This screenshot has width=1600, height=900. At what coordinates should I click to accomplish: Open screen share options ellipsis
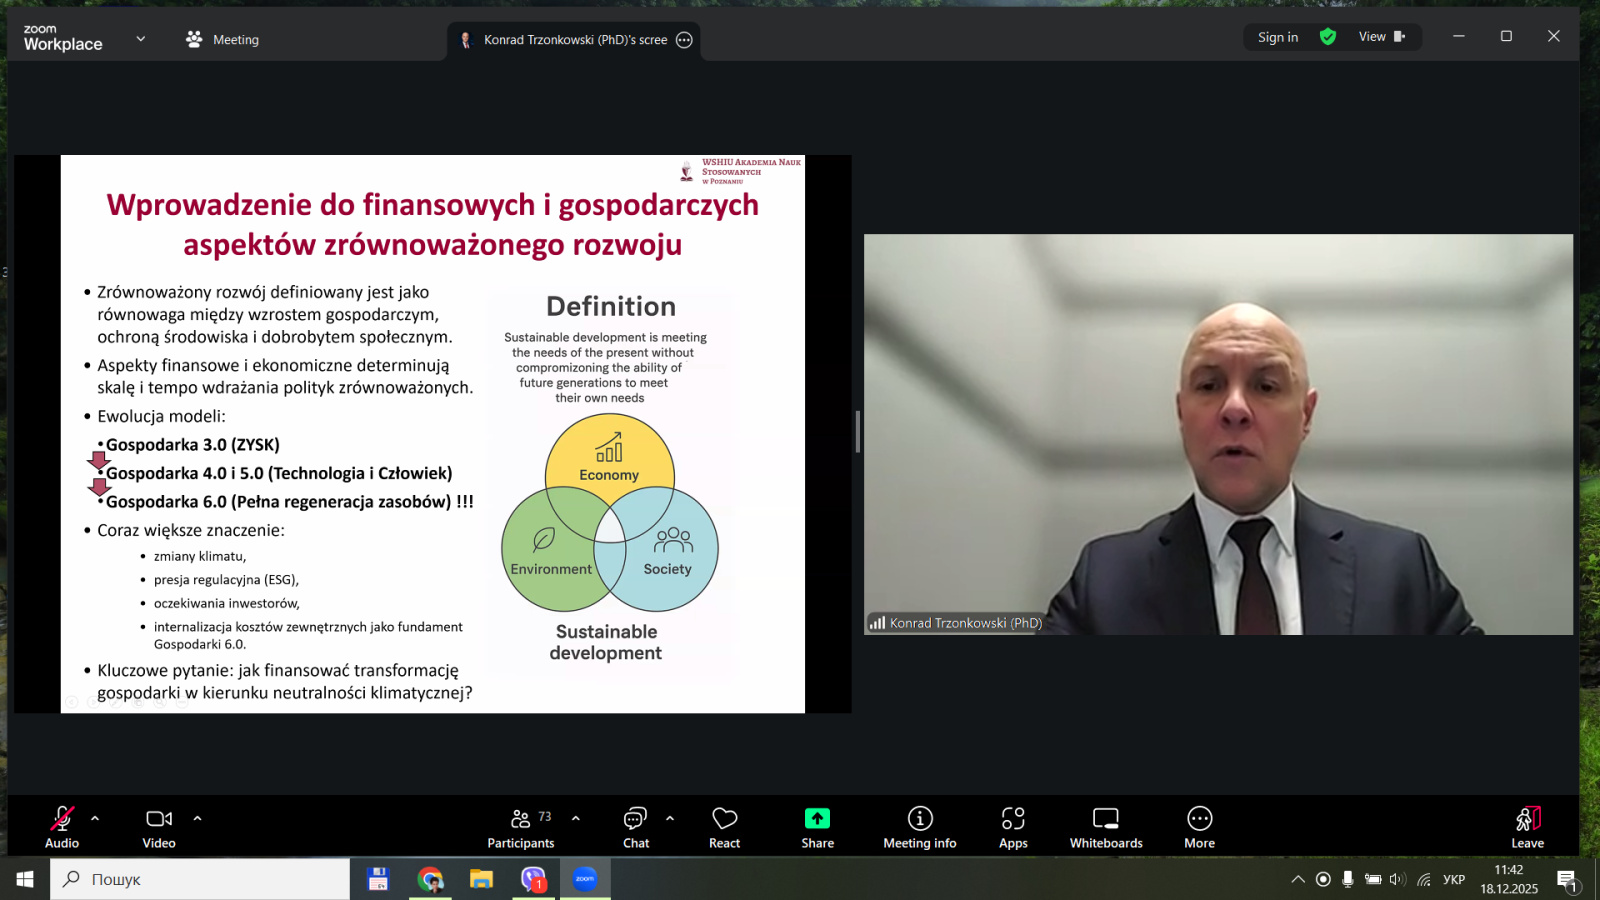(x=684, y=40)
